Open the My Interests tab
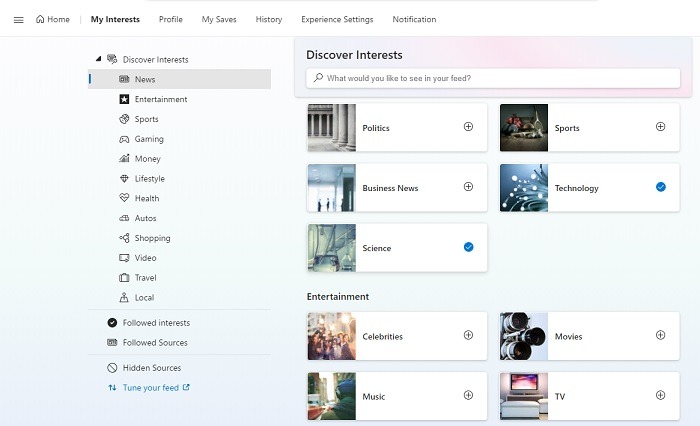The width and height of the screenshot is (700, 426). pyautogui.click(x=115, y=19)
